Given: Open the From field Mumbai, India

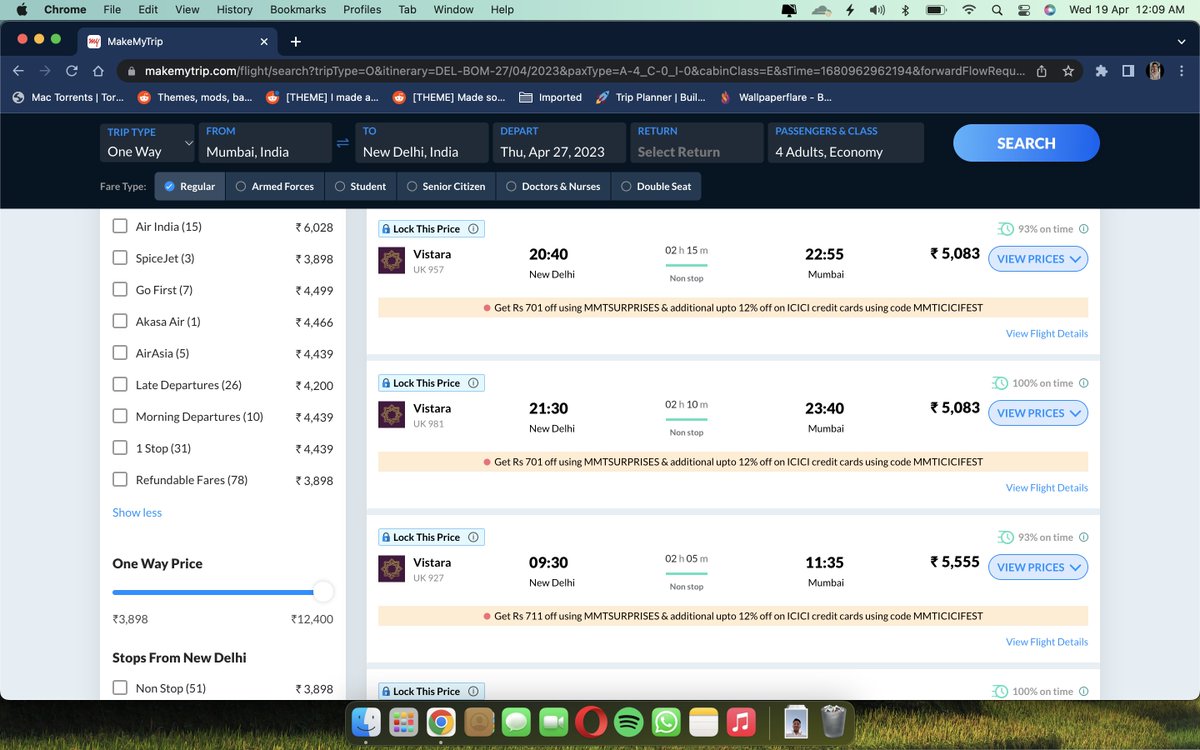Looking at the screenshot, I should (x=265, y=143).
